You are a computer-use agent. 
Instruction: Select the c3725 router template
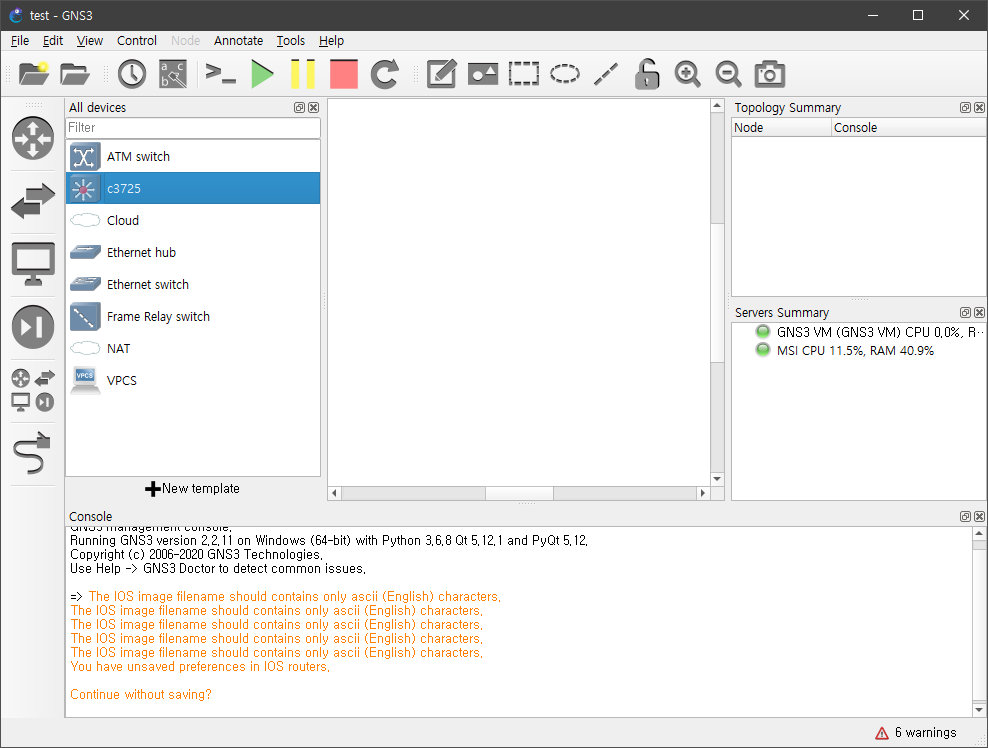(193, 188)
